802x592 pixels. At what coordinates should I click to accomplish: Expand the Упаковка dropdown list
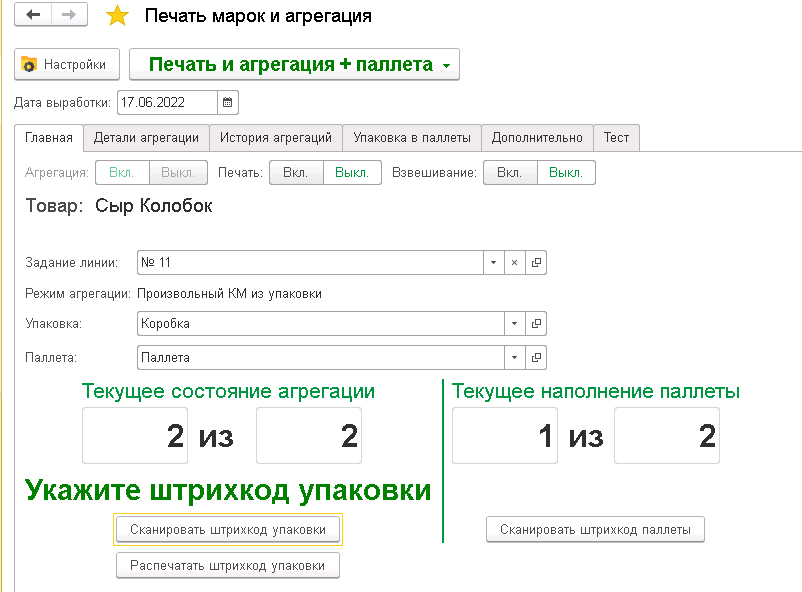click(x=515, y=323)
